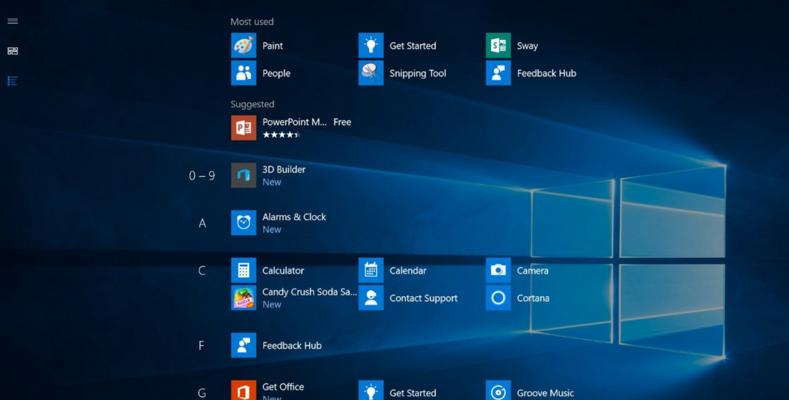Open the Sway app
This screenshot has width=789, height=400.
512,45
